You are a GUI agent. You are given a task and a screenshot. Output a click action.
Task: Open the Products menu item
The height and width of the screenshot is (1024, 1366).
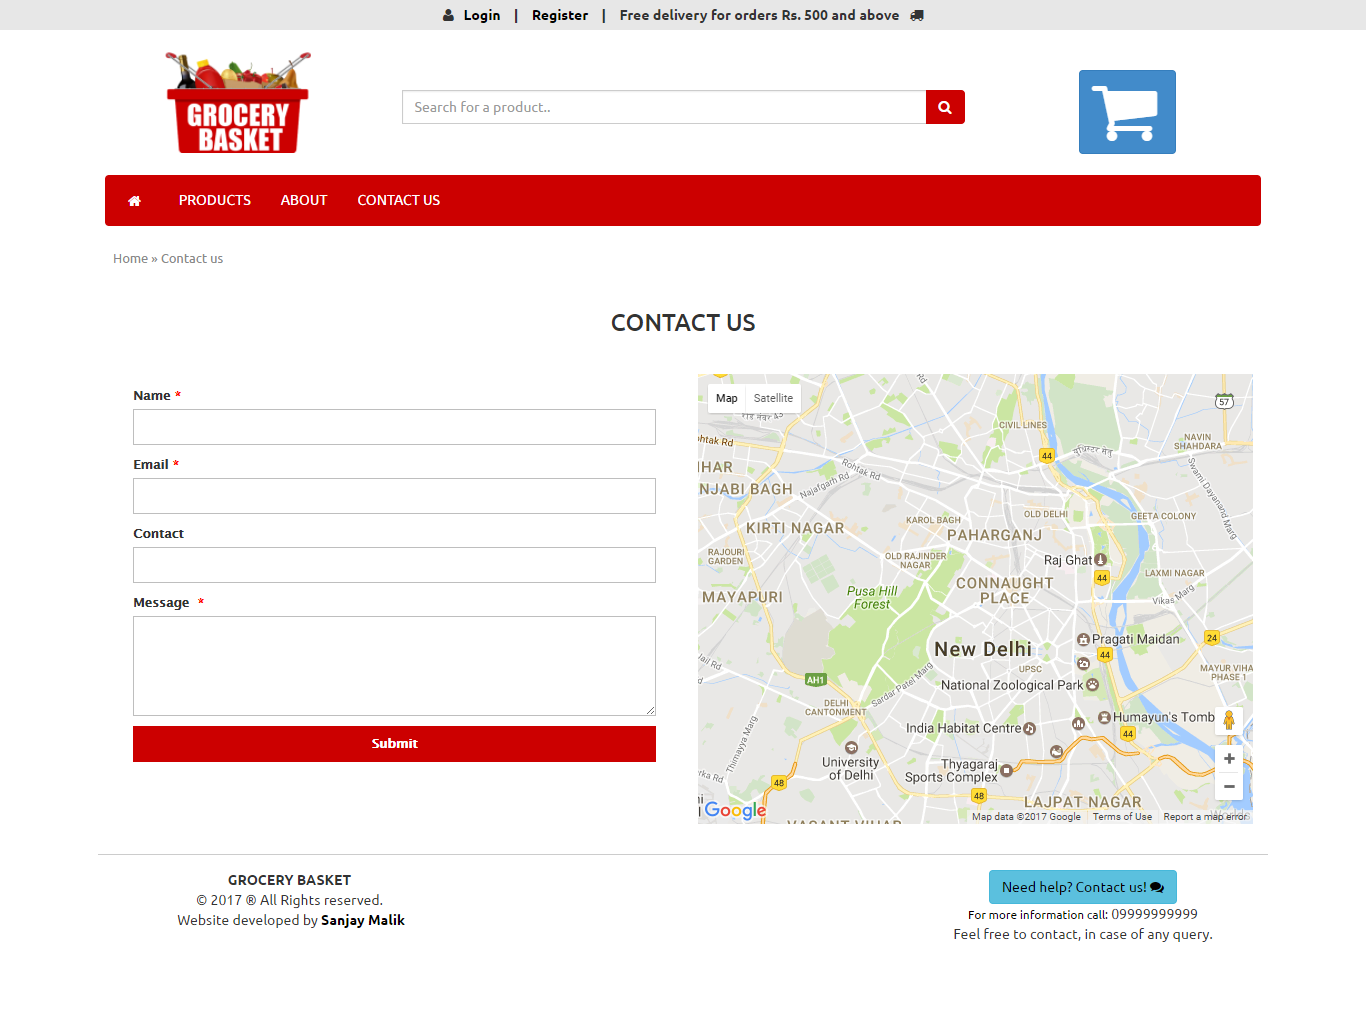pyautogui.click(x=215, y=201)
